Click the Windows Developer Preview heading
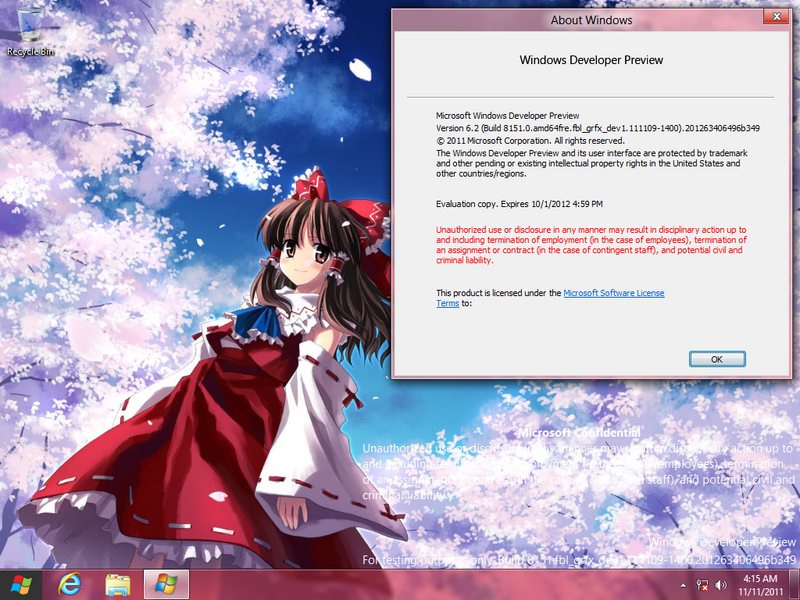 coord(591,60)
